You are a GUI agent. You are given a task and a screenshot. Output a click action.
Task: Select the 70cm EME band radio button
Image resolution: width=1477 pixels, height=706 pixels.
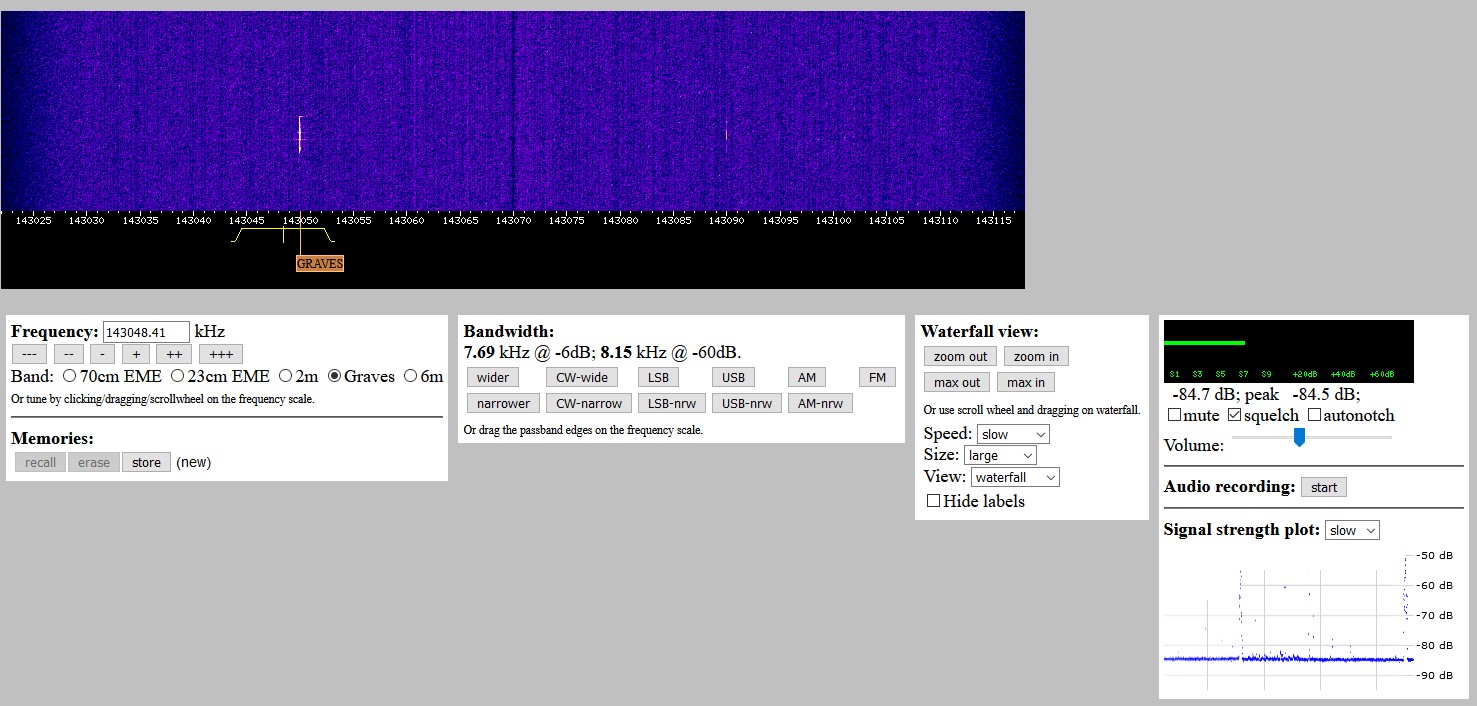69,377
